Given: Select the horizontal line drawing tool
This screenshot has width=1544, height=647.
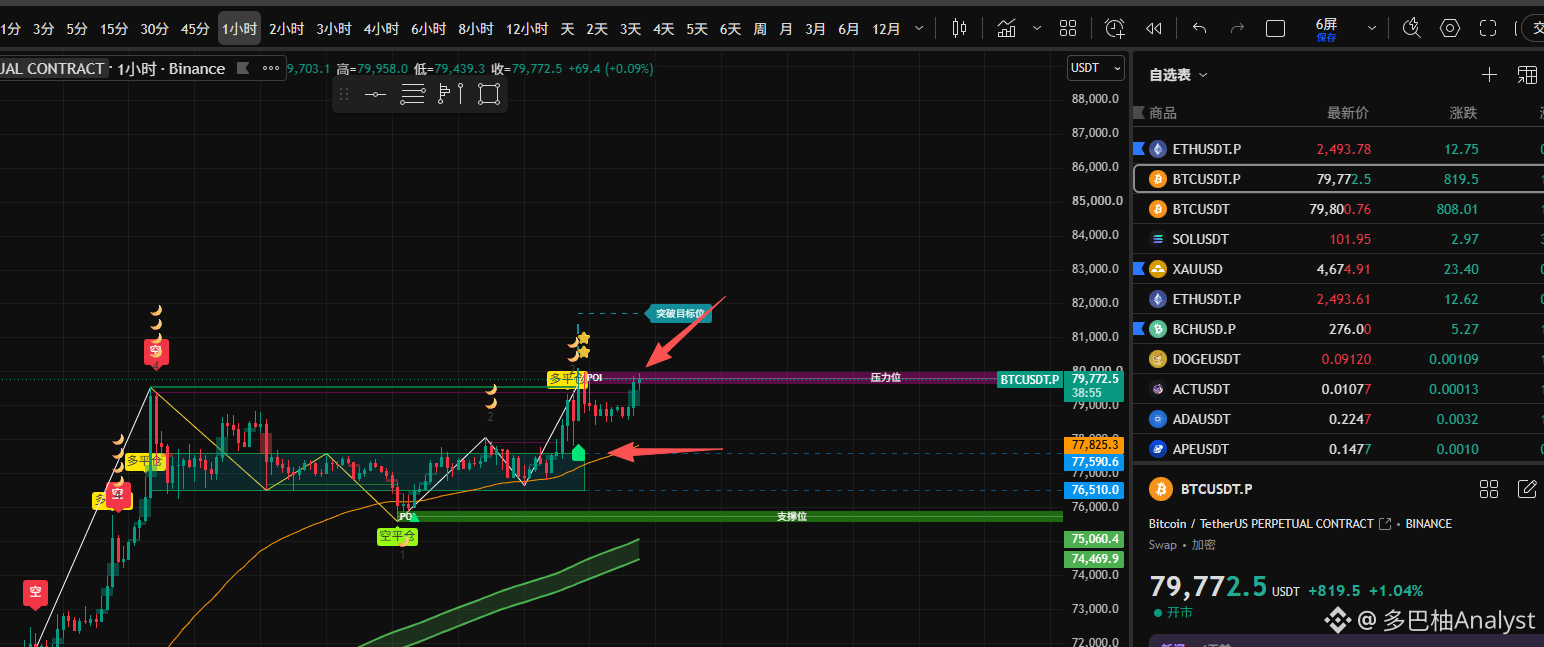Looking at the screenshot, I should 375,95.
